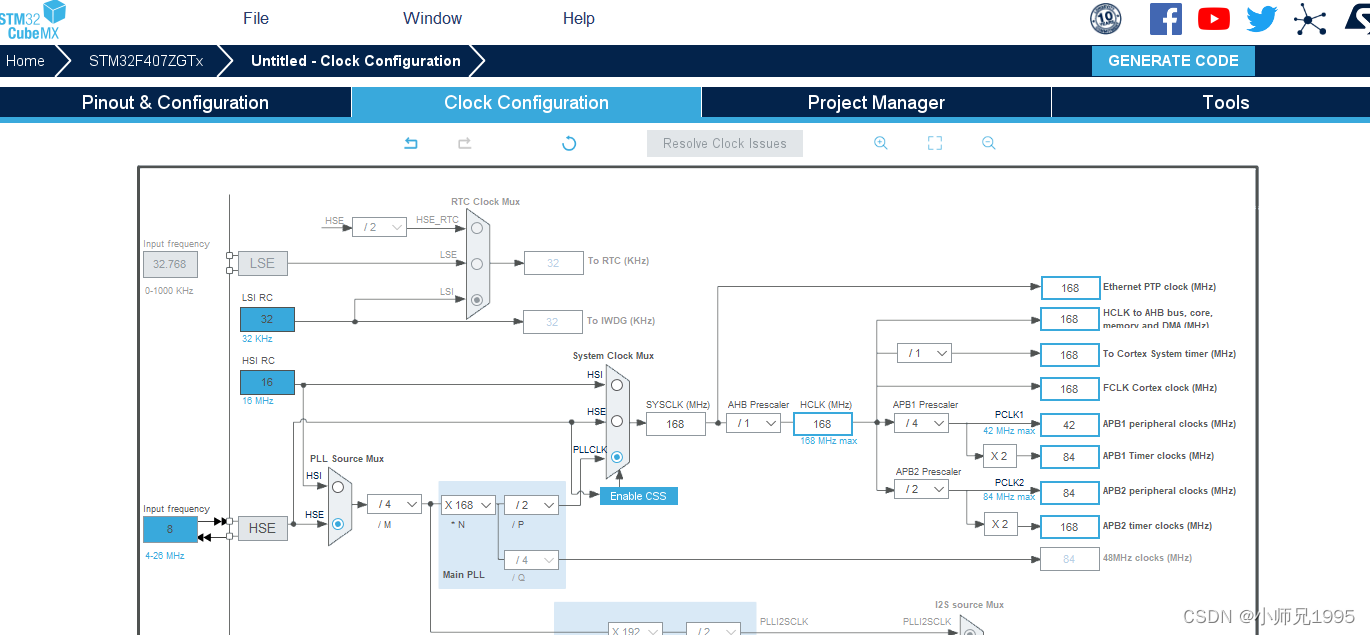
Task: Select LSE in the RTC Clock Mux
Action: pyautogui.click(x=477, y=262)
